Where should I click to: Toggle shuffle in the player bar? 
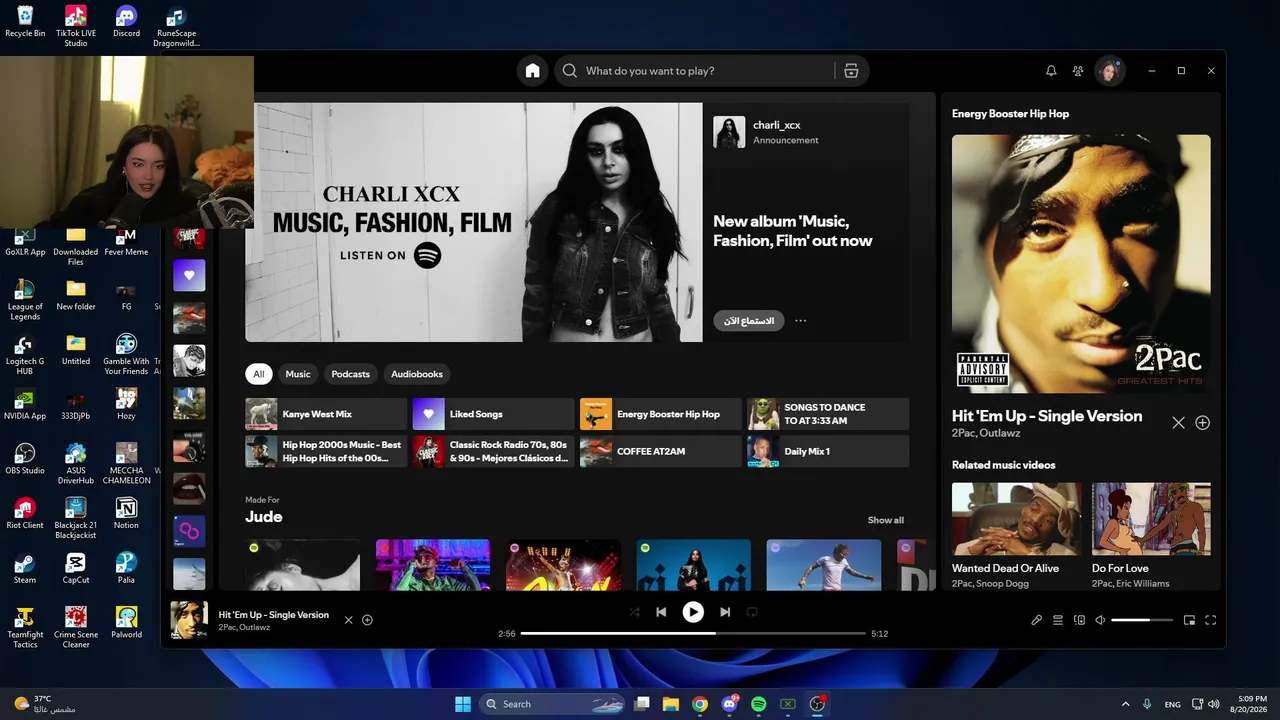coord(634,612)
